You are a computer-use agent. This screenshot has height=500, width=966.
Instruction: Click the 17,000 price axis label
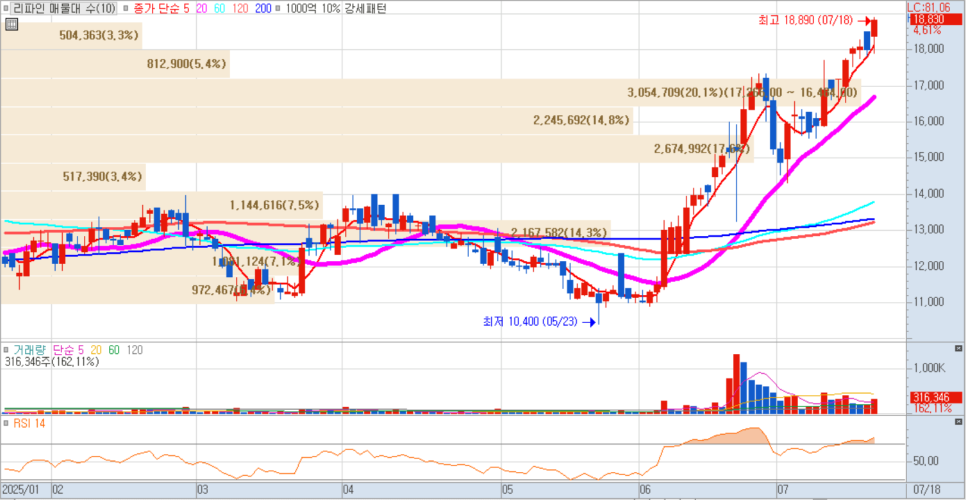928,85
